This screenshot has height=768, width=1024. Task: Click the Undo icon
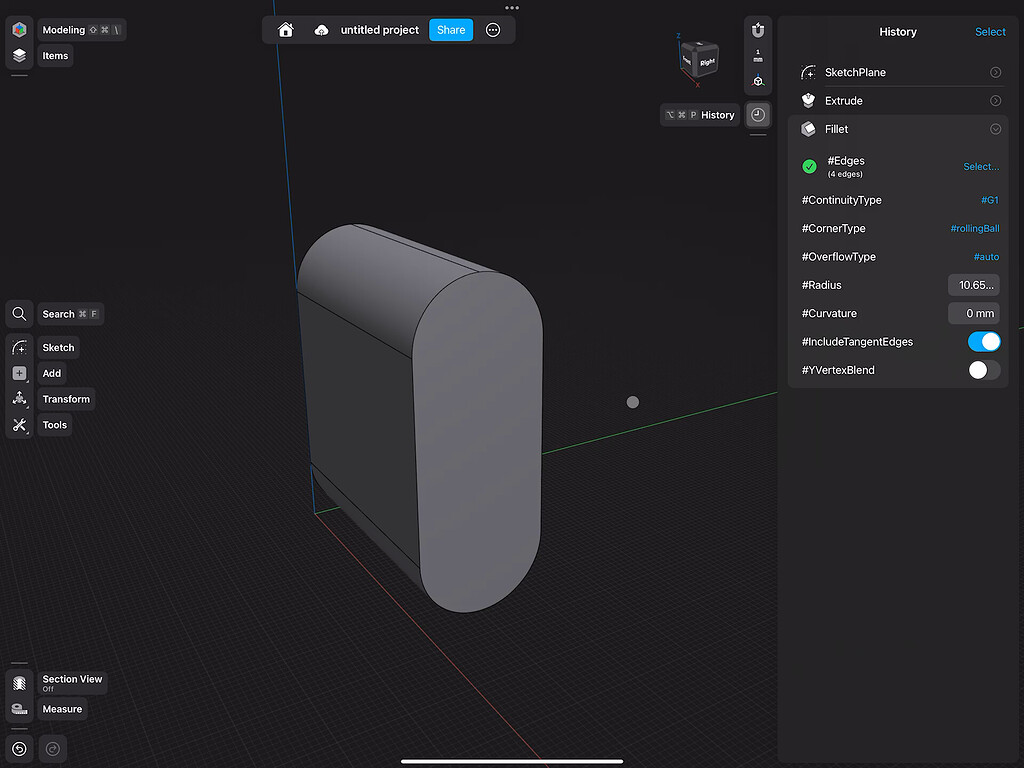point(18,748)
